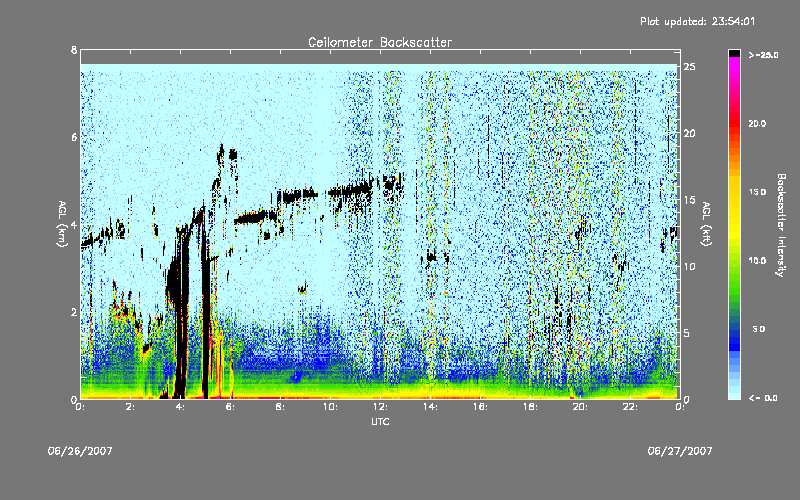The width and height of the screenshot is (800, 500).
Task: Click the "16:" UTC hour tick
Action: (481, 407)
